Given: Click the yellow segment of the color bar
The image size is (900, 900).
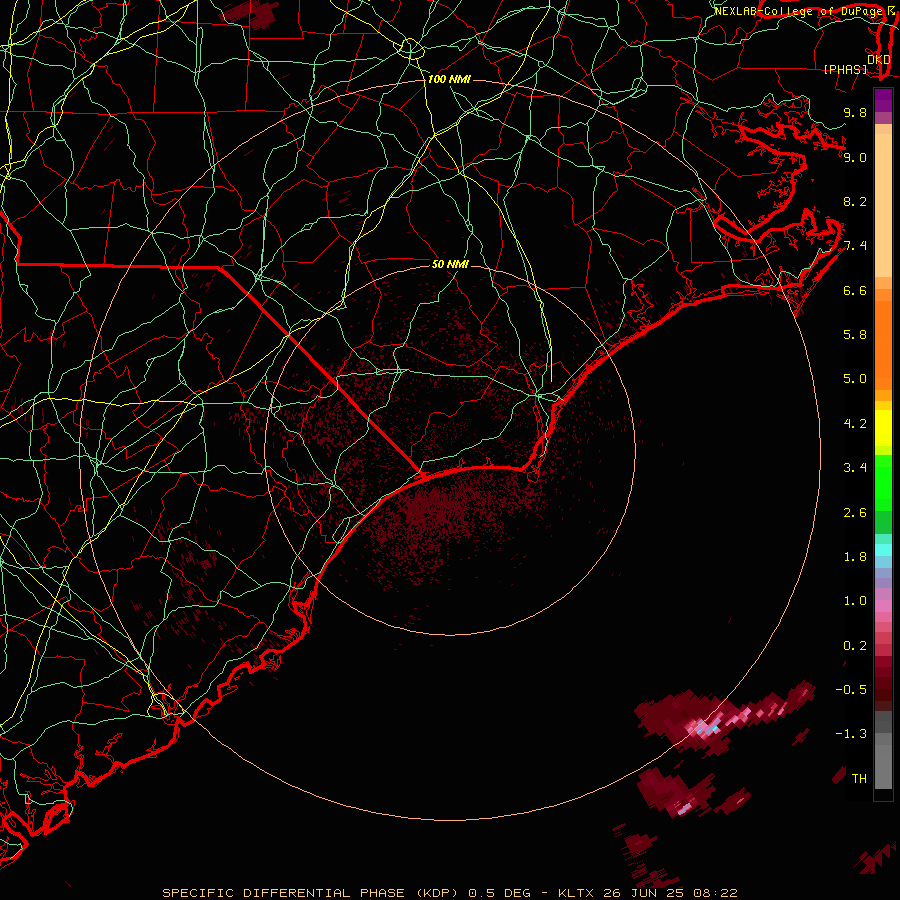Looking at the screenshot, I should (883, 428).
